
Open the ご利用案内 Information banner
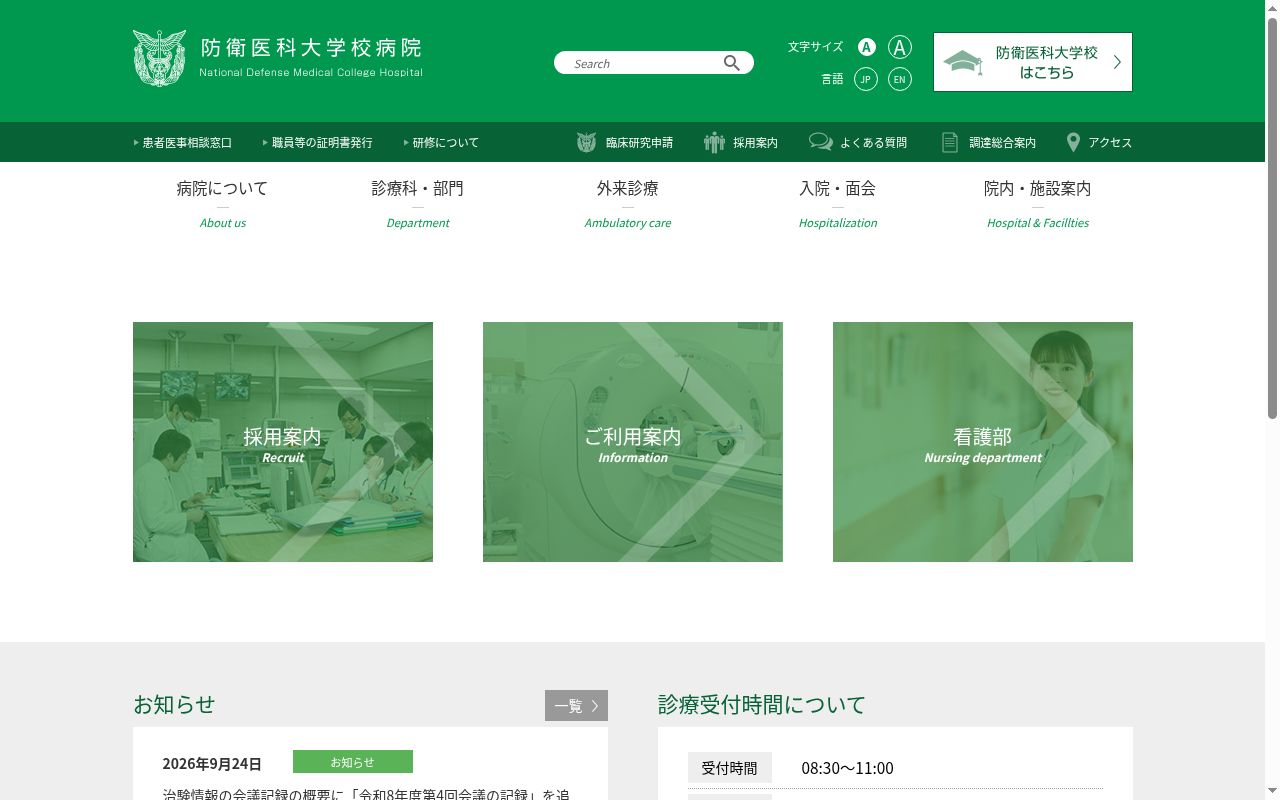click(x=633, y=442)
